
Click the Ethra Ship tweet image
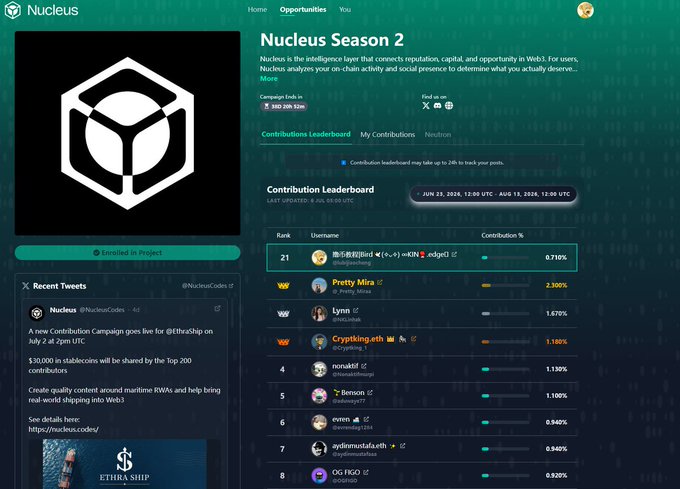[124, 464]
